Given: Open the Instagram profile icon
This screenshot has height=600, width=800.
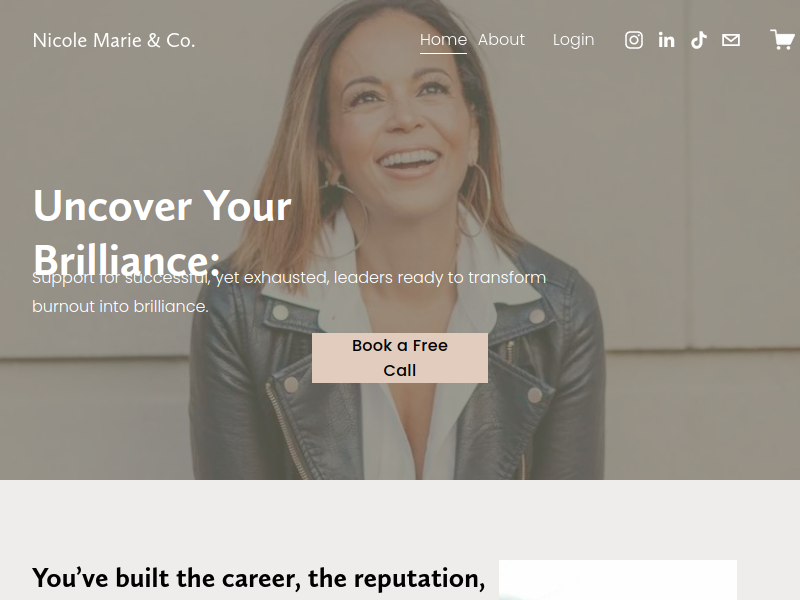Looking at the screenshot, I should tap(634, 40).
